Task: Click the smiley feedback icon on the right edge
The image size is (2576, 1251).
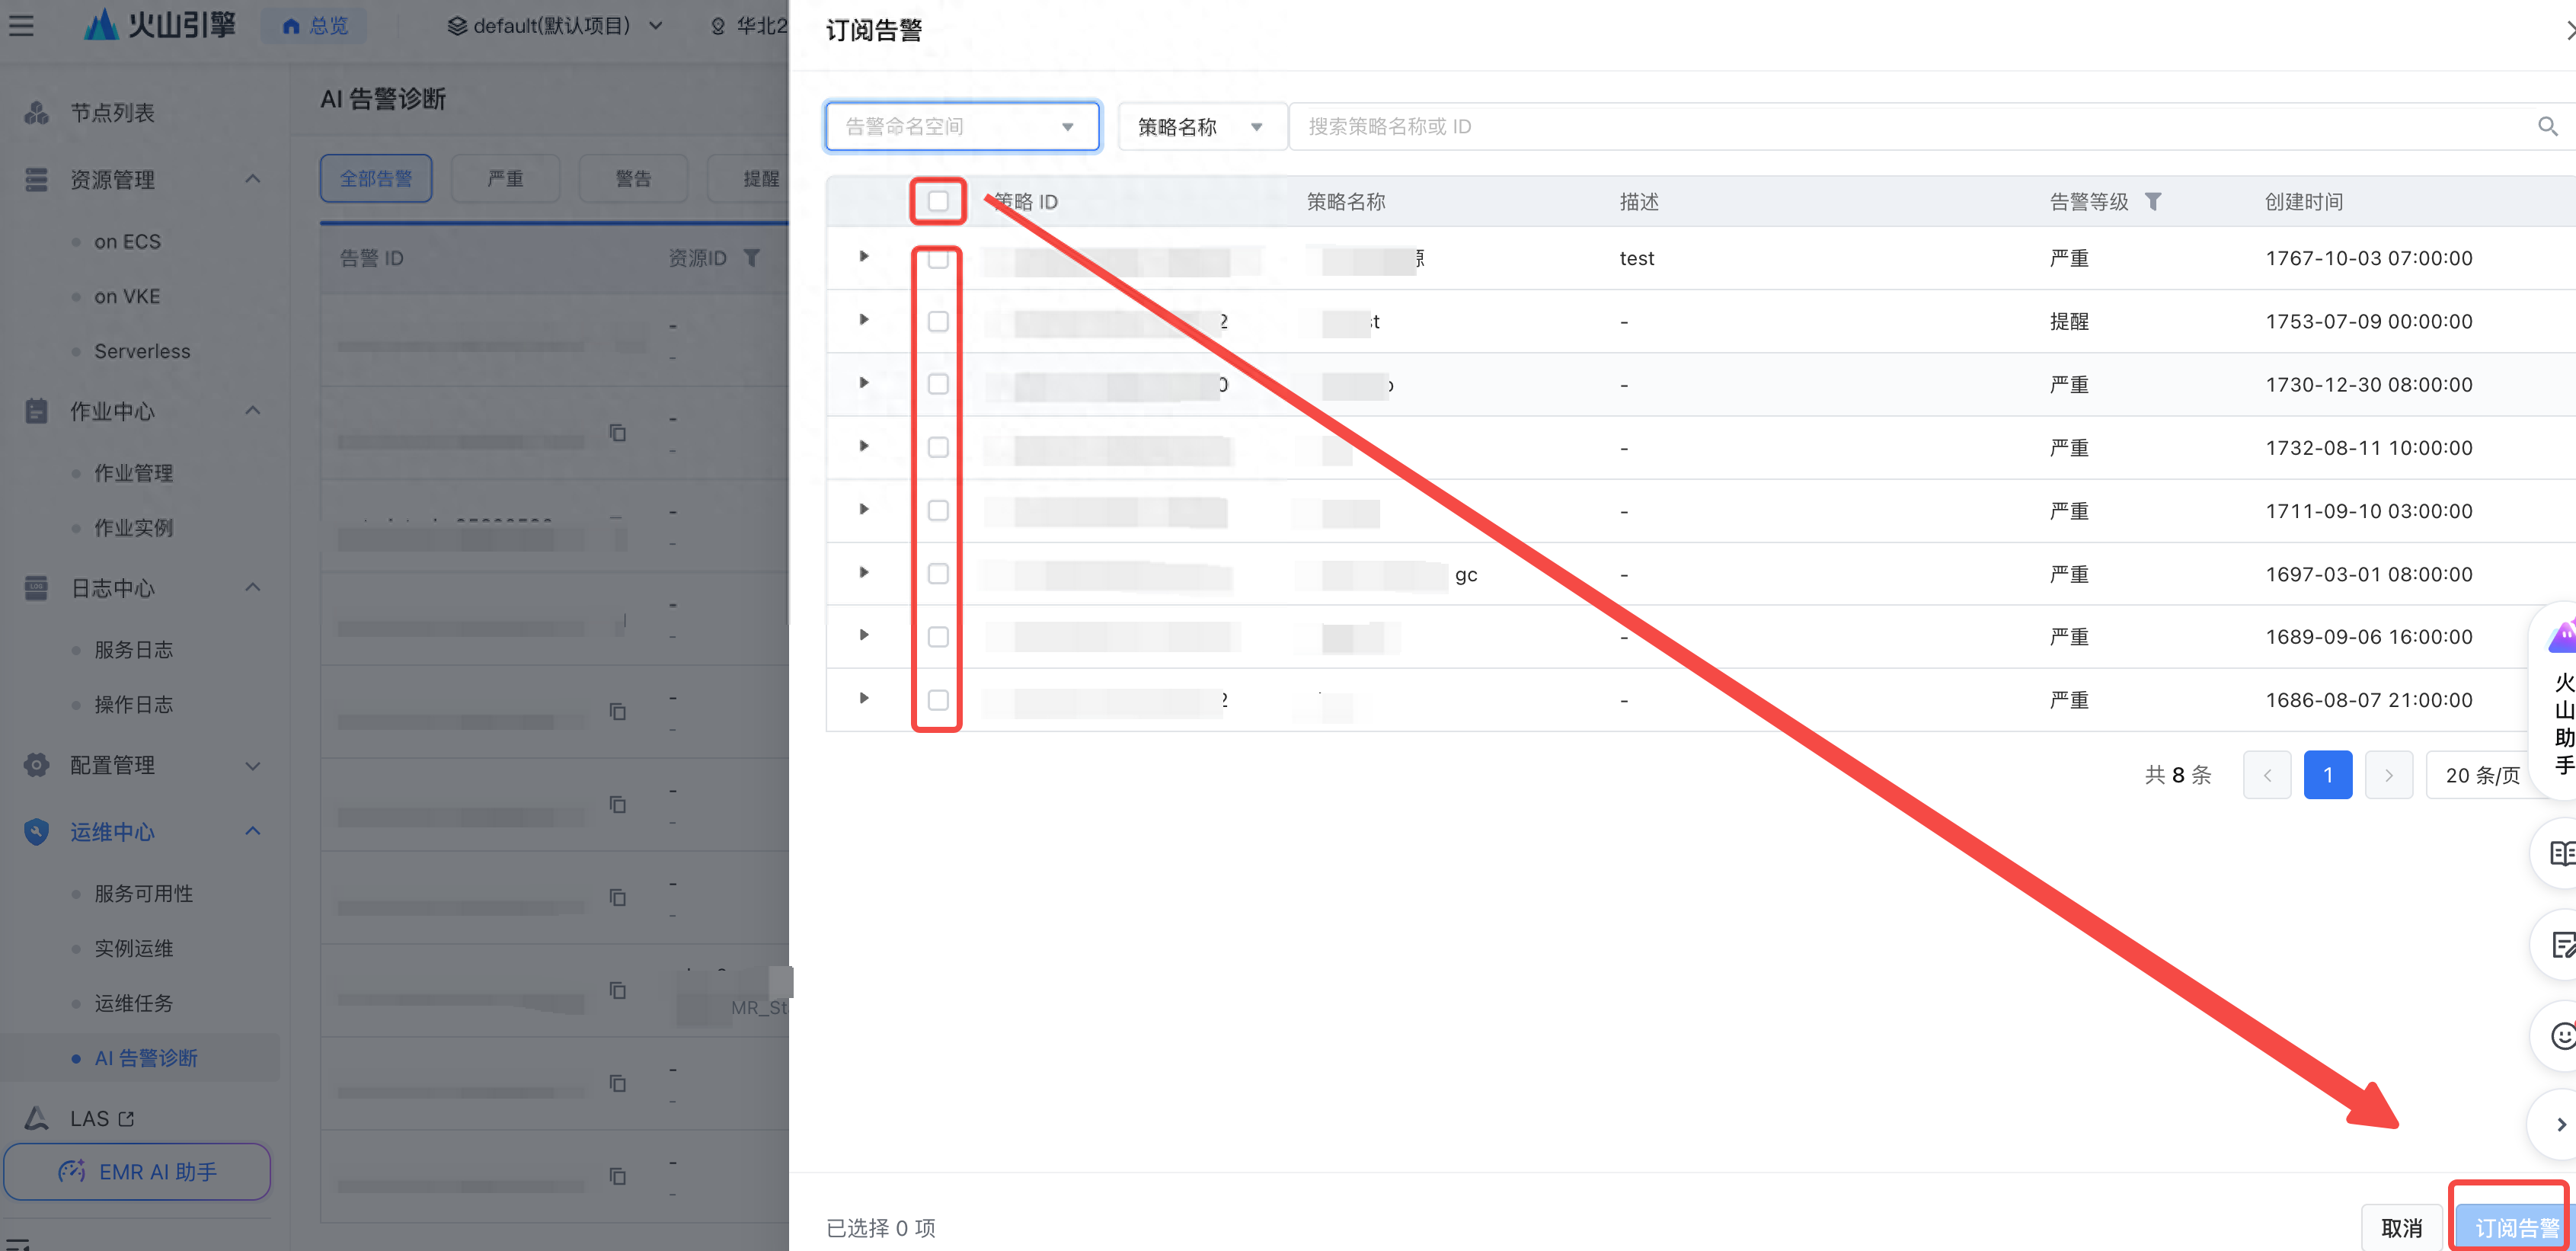Action: tap(2562, 1035)
